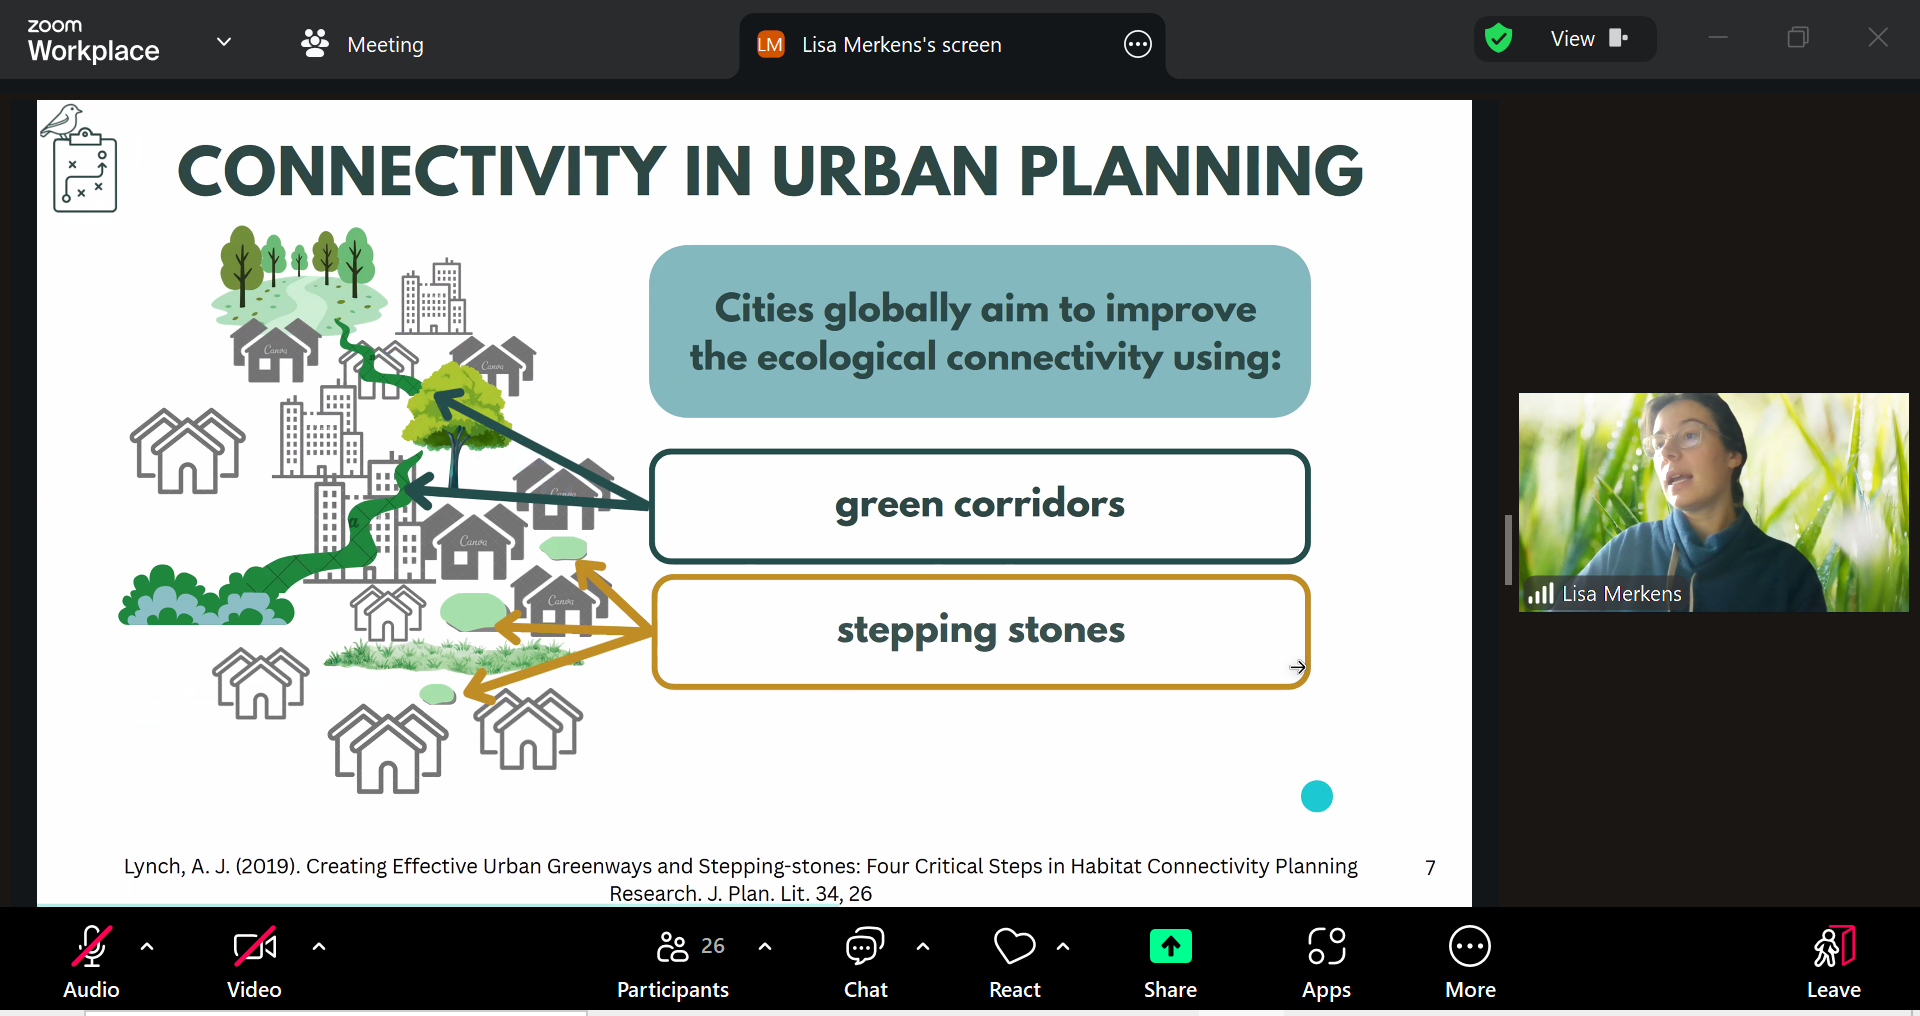This screenshot has height=1016, width=1920.
Task: Unmute the microphone with Audio button
Action: pos(91,961)
